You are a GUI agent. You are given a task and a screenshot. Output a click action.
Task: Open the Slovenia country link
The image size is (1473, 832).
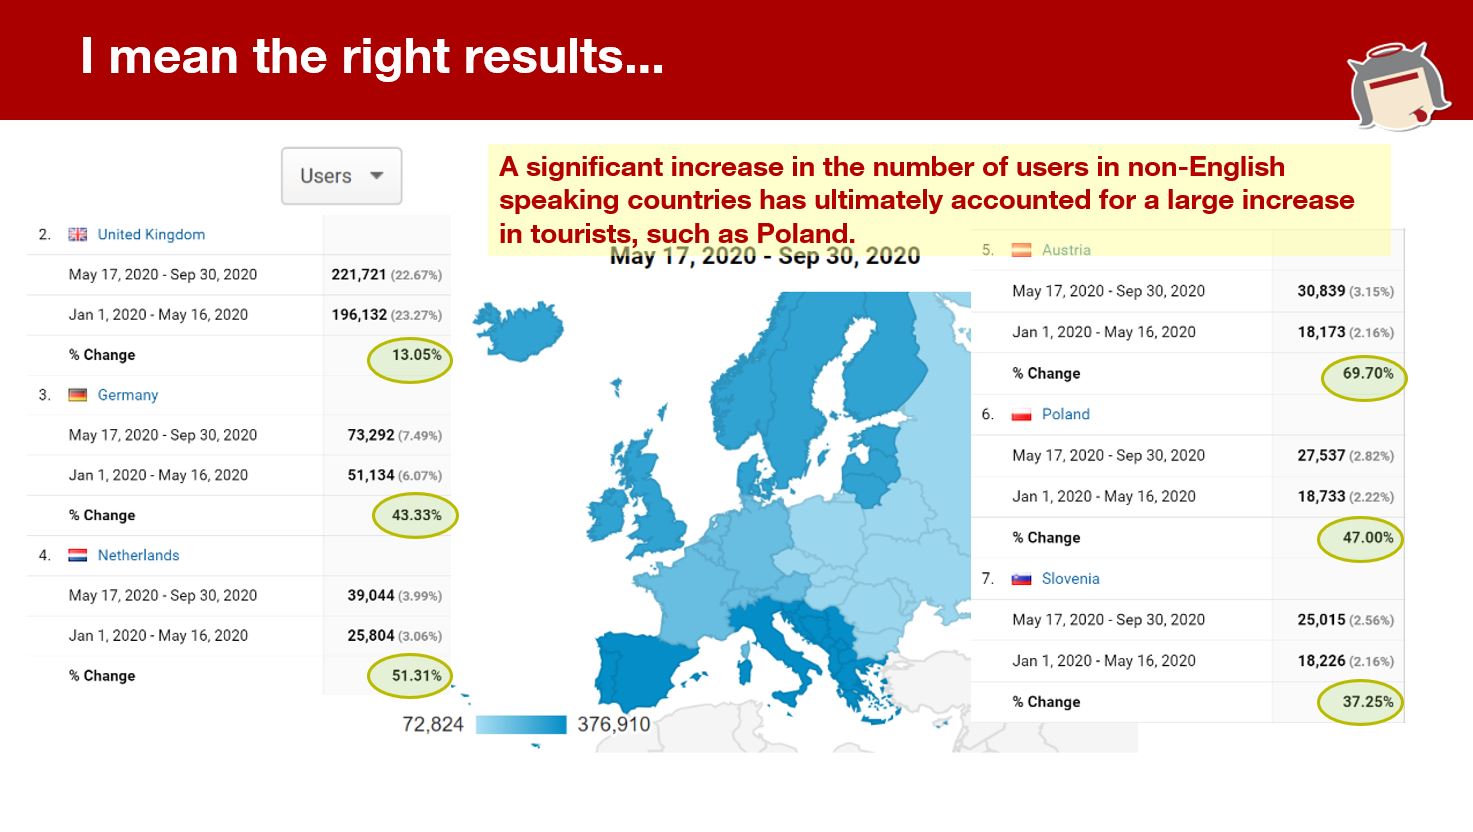1070,578
